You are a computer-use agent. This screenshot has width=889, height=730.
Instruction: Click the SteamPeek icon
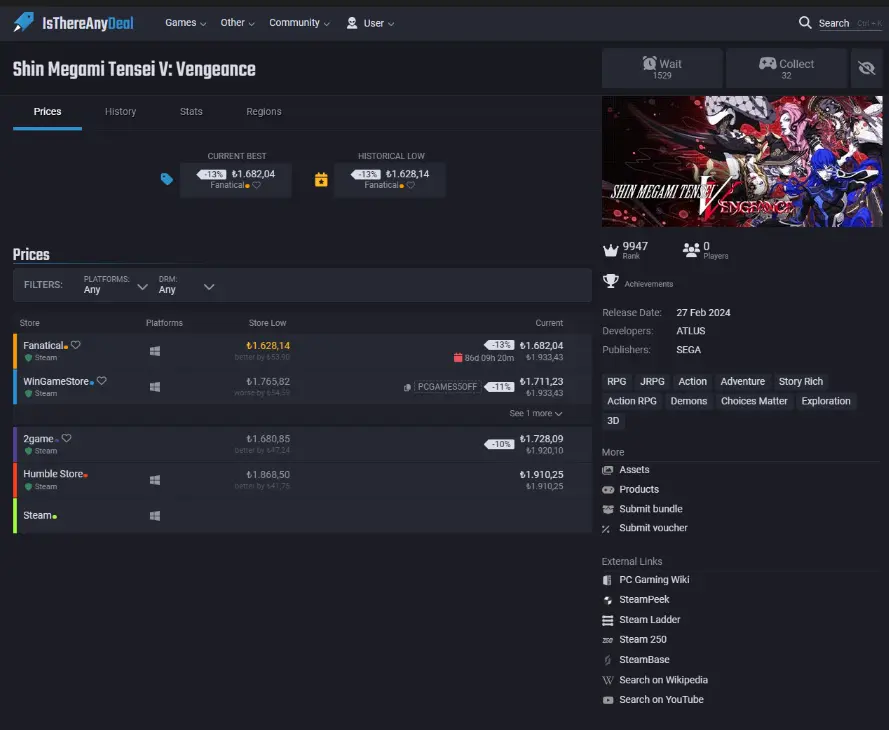(607, 600)
